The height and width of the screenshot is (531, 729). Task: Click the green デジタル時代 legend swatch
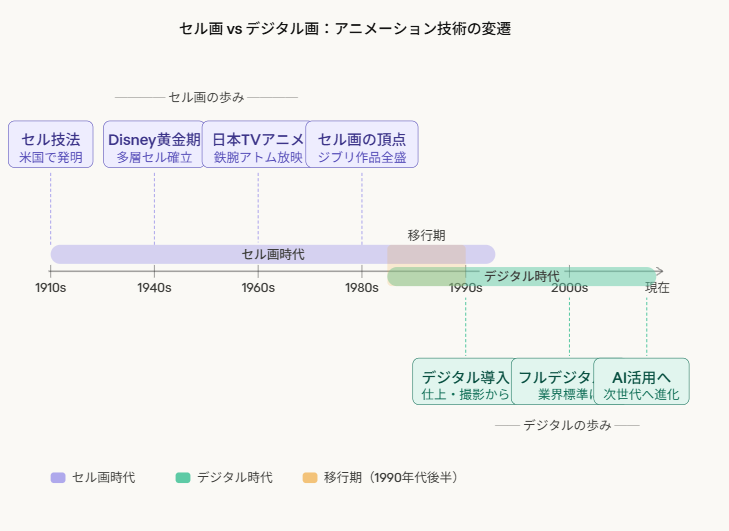[x=182, y=478]
